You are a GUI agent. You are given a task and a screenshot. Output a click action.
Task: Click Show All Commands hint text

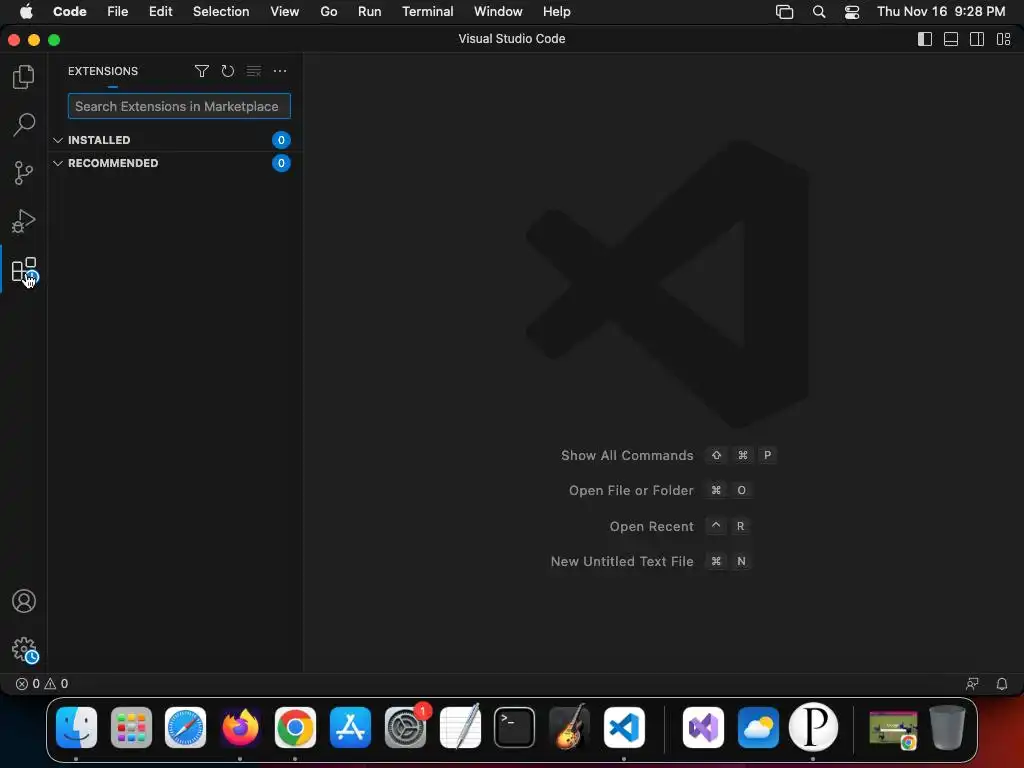(627, 455)
